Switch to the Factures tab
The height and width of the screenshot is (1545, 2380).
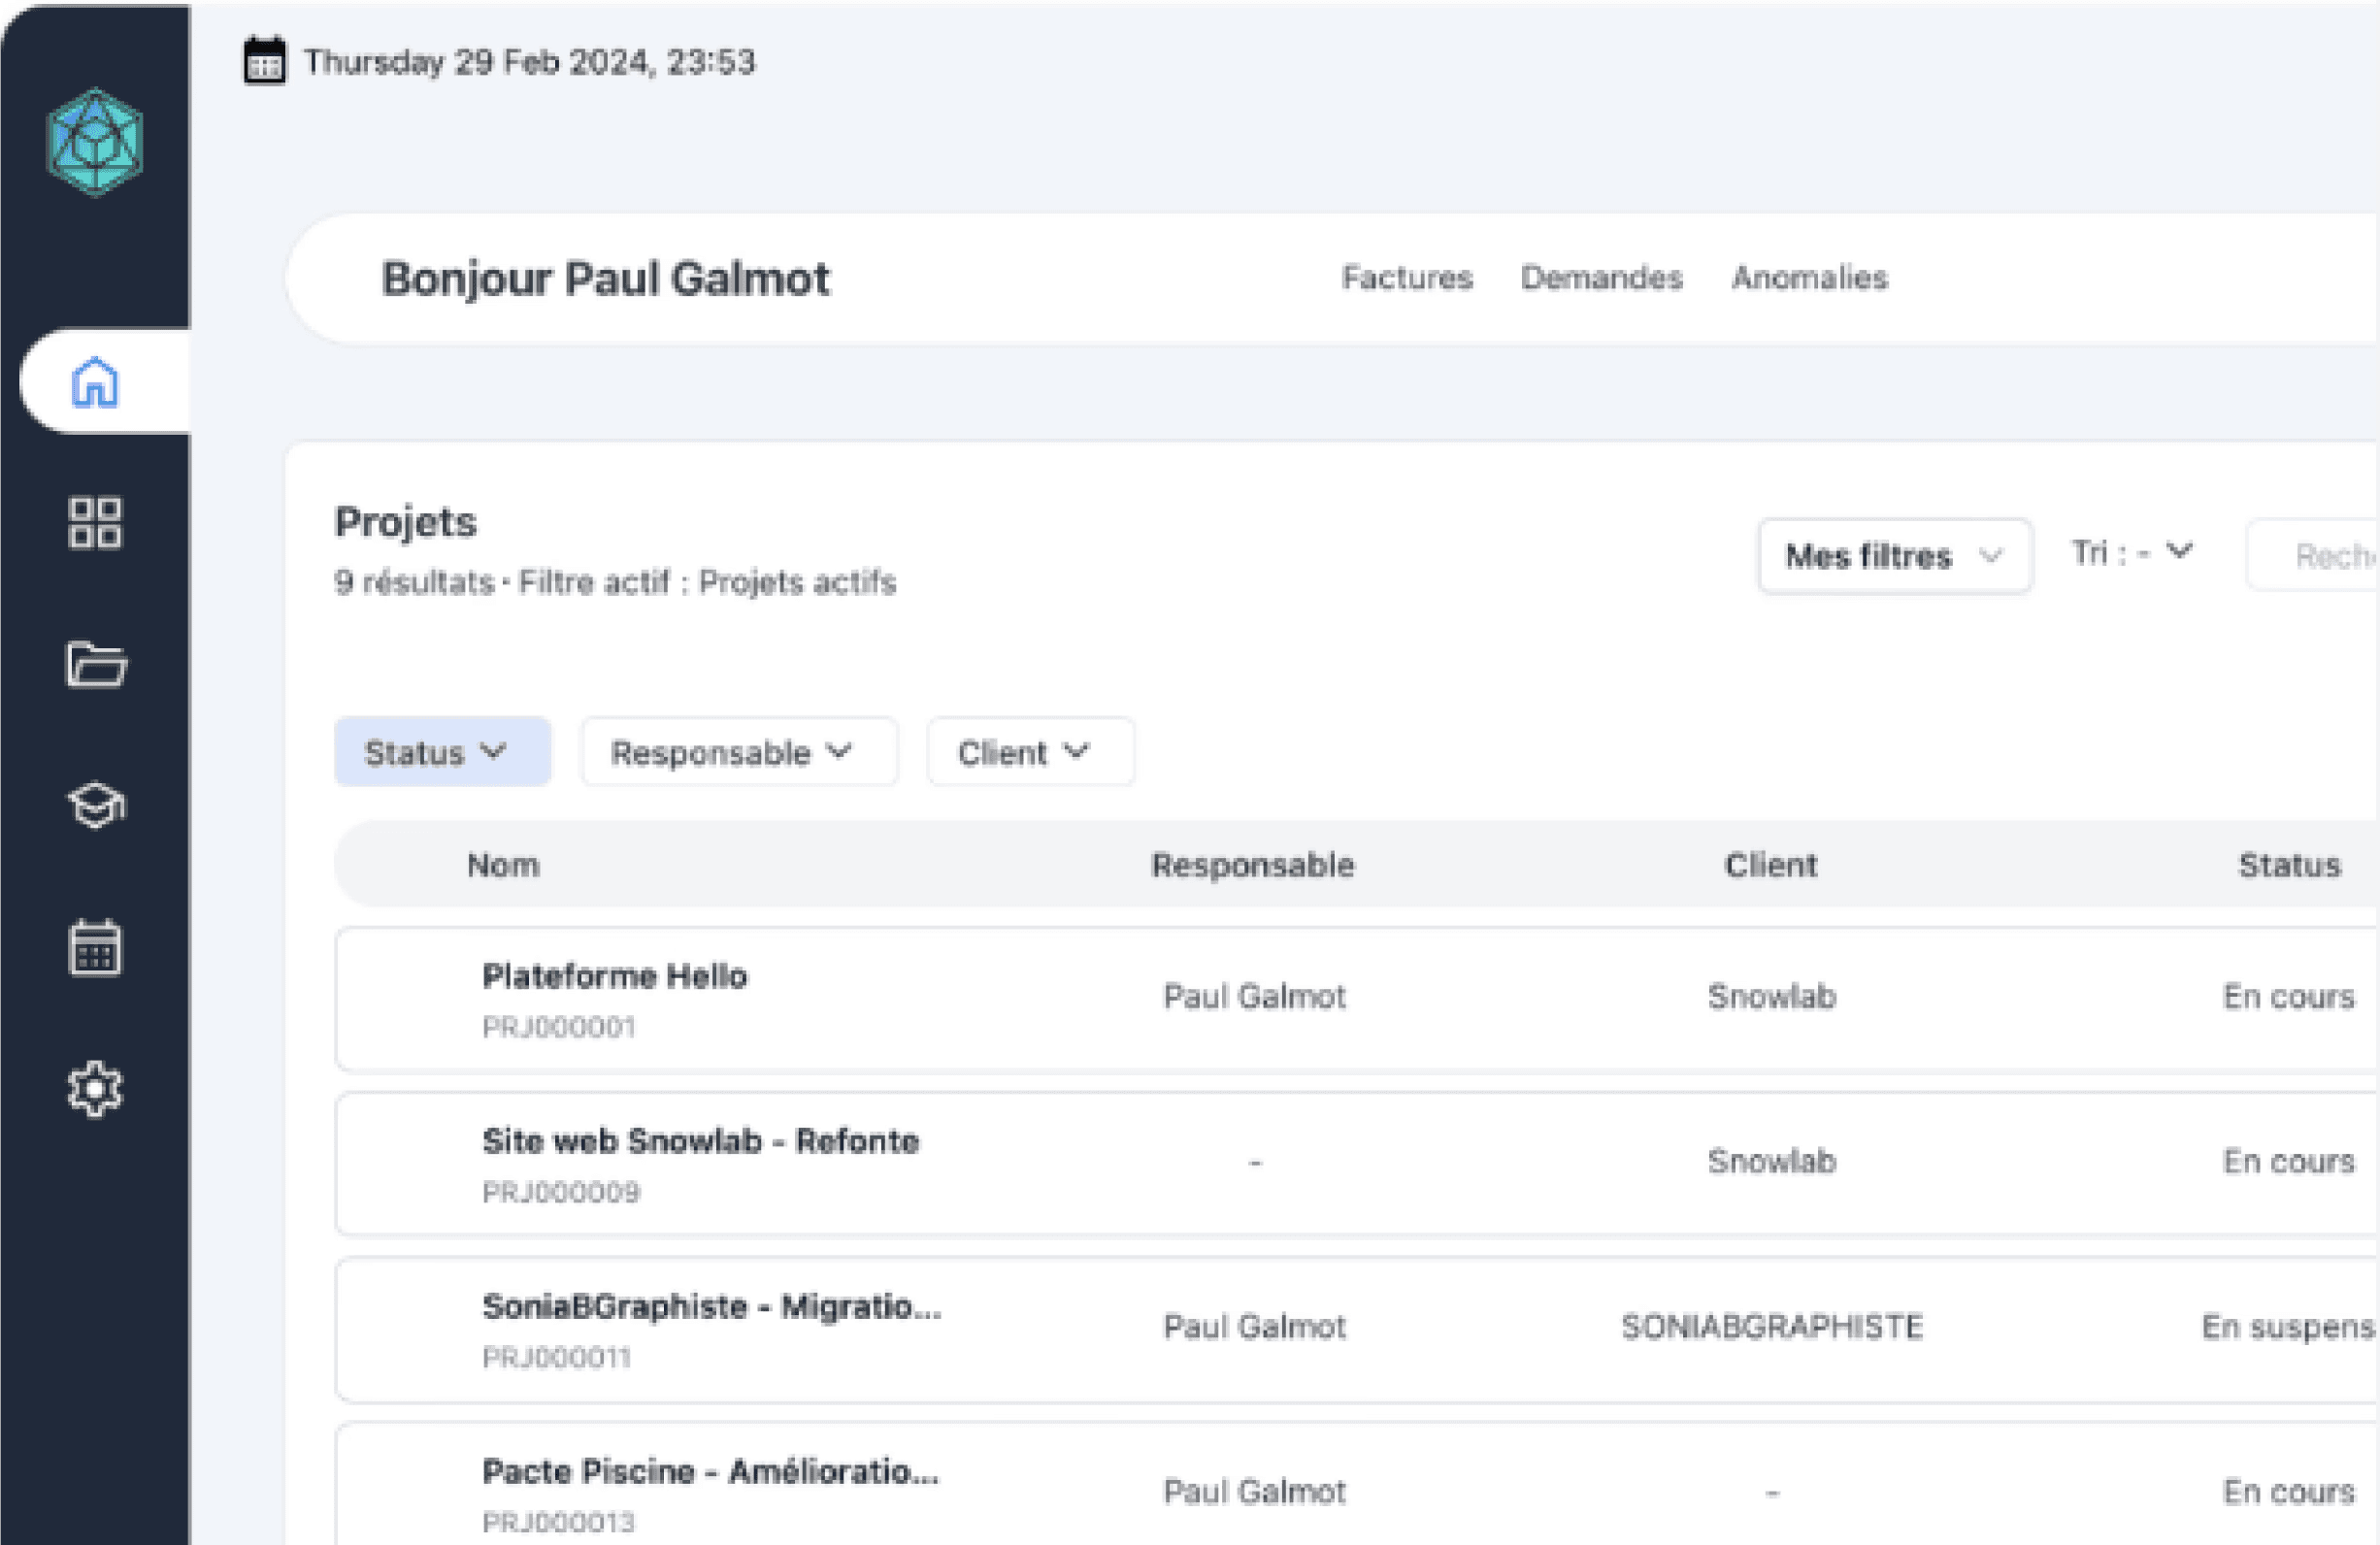pyautogui.click(x=1406, y=278)
